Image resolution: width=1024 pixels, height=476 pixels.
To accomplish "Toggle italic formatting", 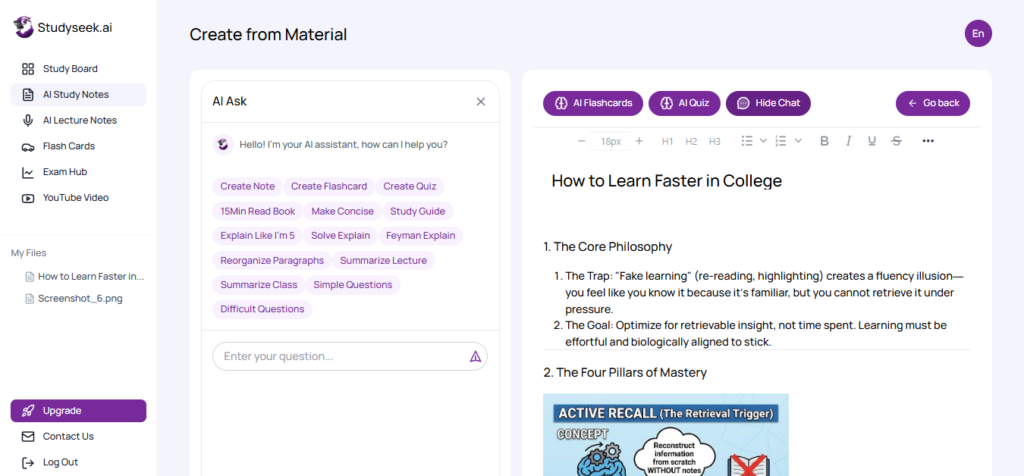I will coord(848,141).
